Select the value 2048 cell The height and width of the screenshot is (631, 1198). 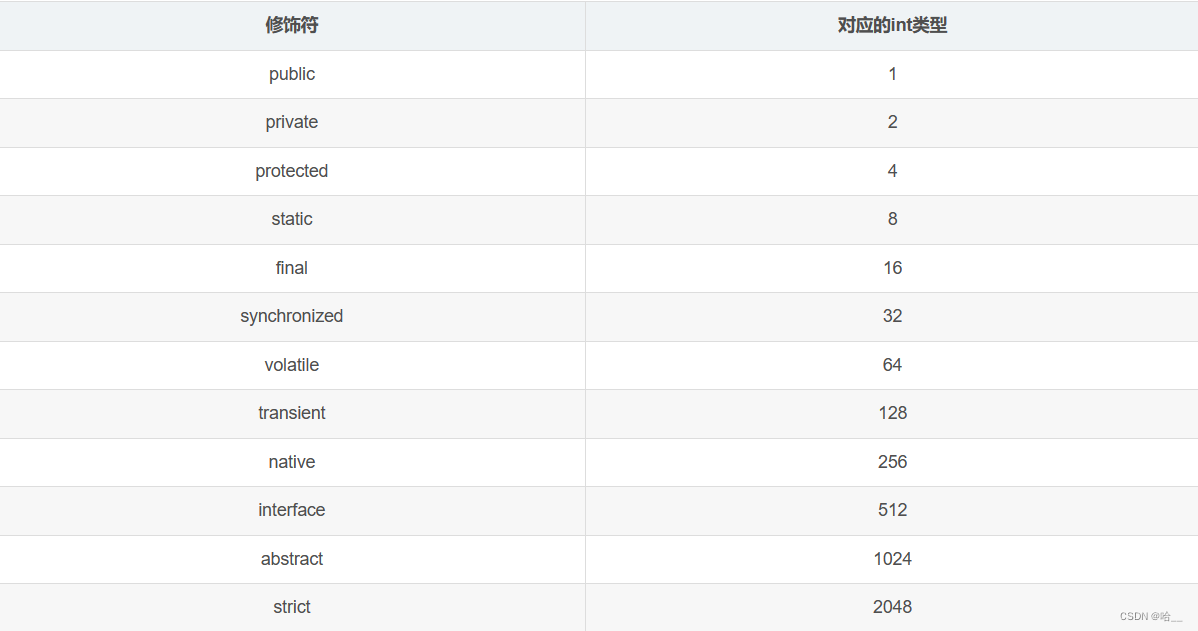(892, 607)
